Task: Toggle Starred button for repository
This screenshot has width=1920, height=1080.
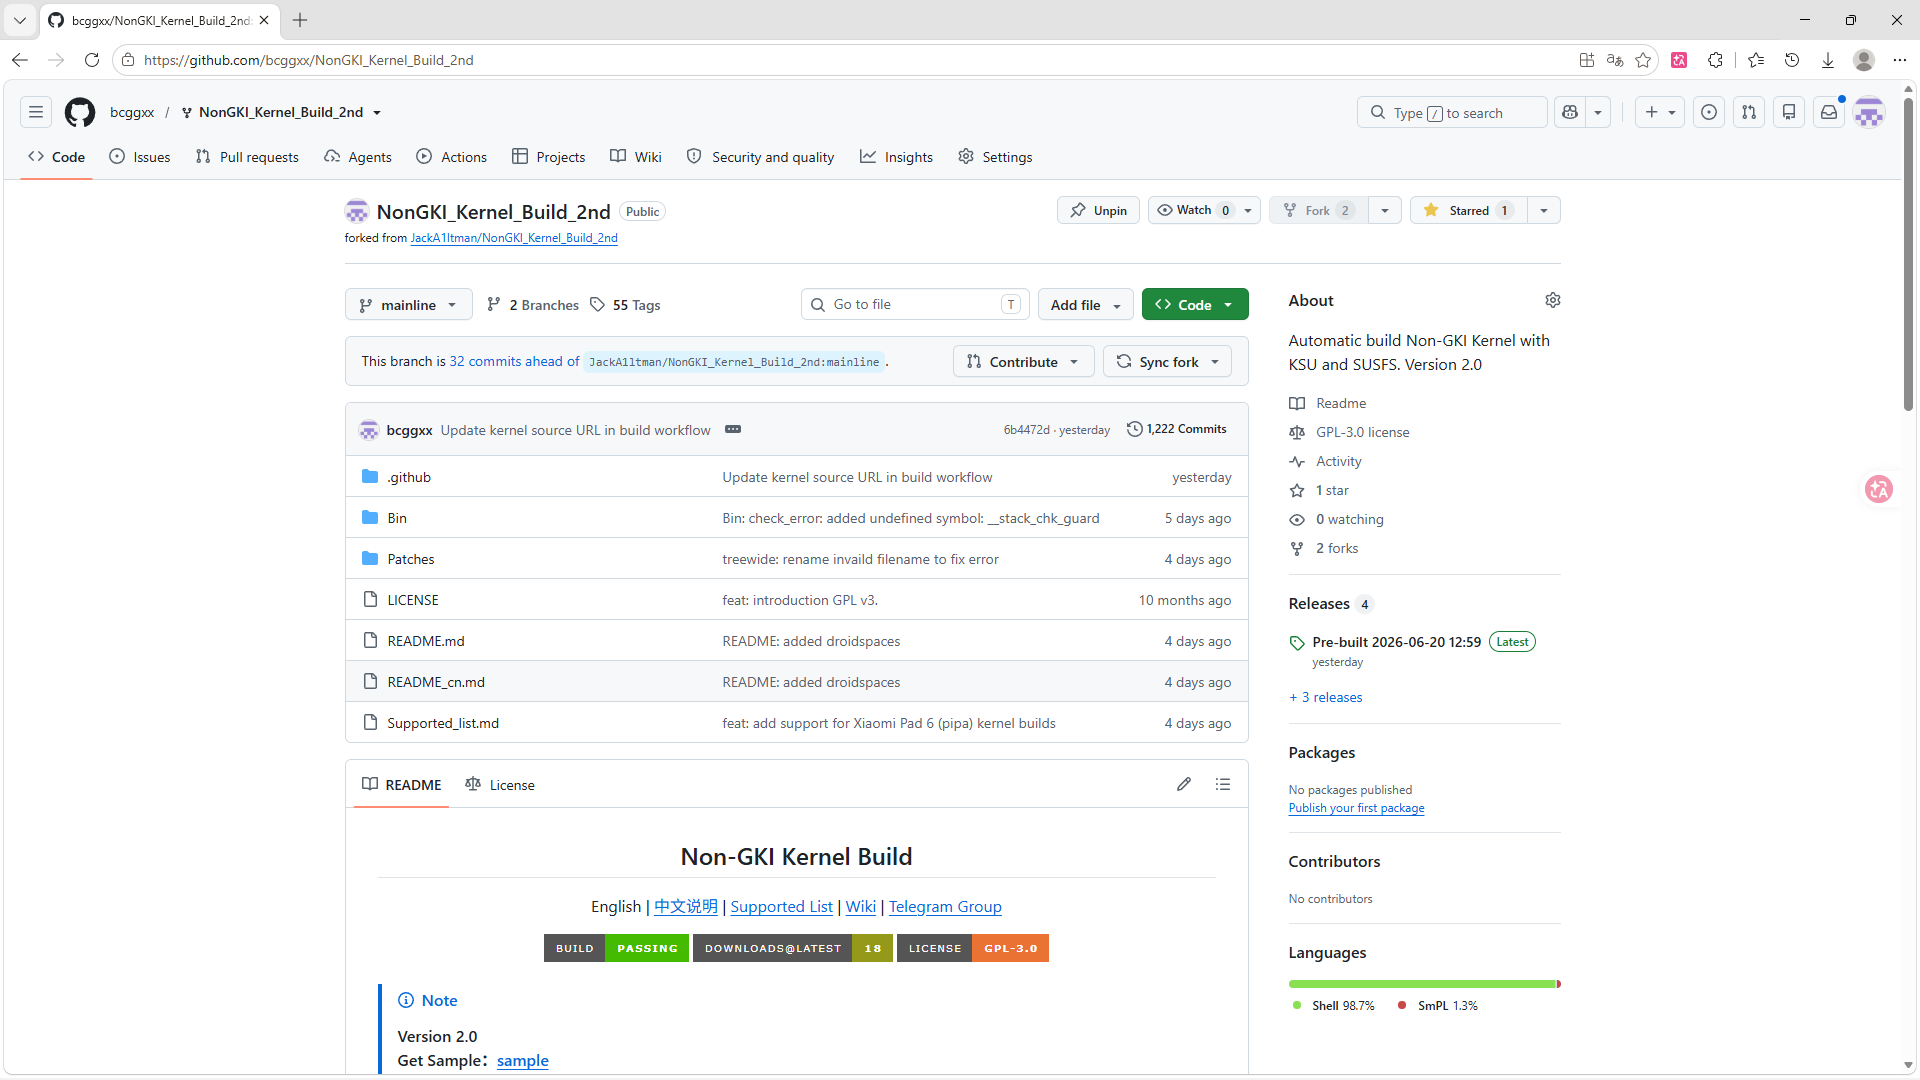Action: point(1468,210)
